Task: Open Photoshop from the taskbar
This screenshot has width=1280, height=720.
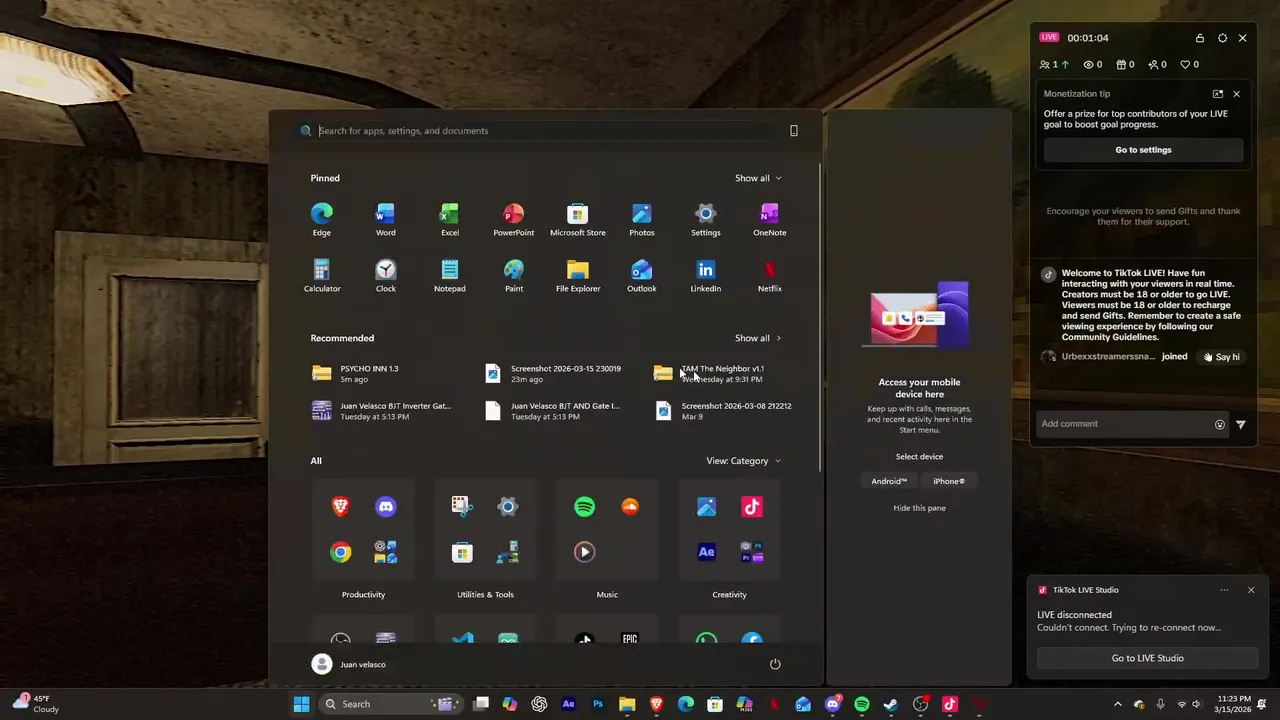Action: click(x=598, y=704)
